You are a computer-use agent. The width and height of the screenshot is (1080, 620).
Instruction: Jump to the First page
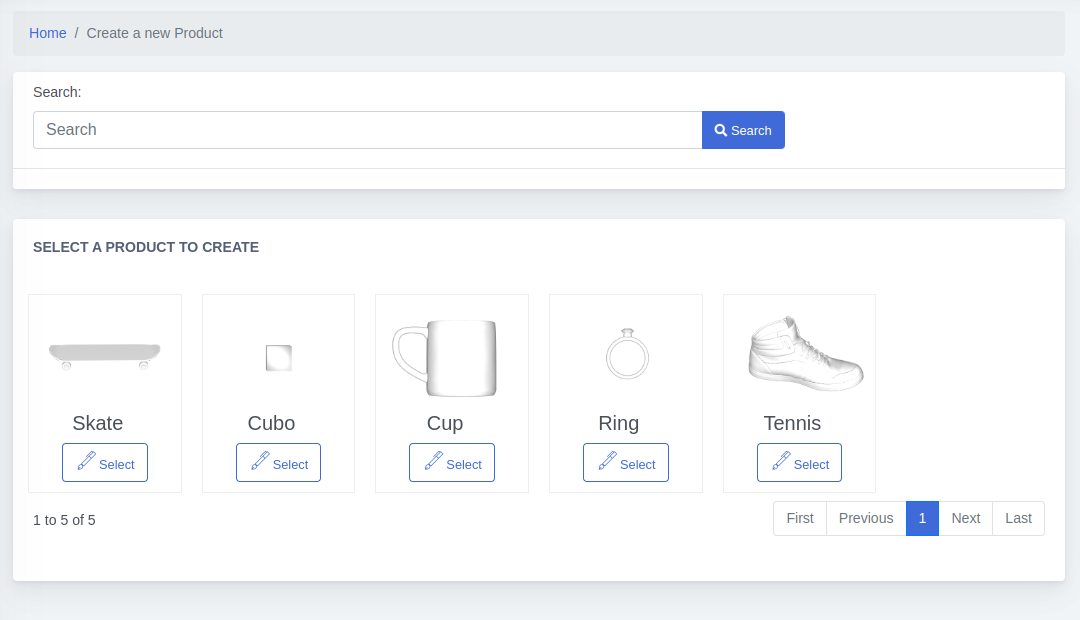tap(800, 518)
